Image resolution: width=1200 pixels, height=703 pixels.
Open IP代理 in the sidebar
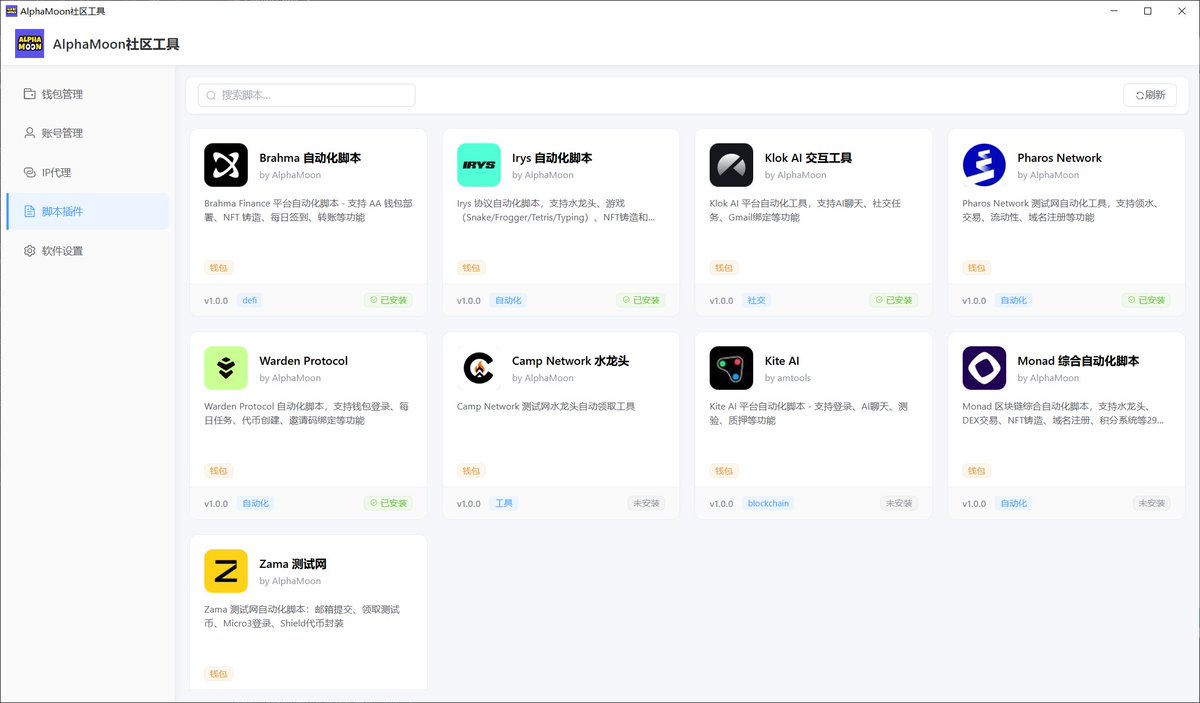87,172
